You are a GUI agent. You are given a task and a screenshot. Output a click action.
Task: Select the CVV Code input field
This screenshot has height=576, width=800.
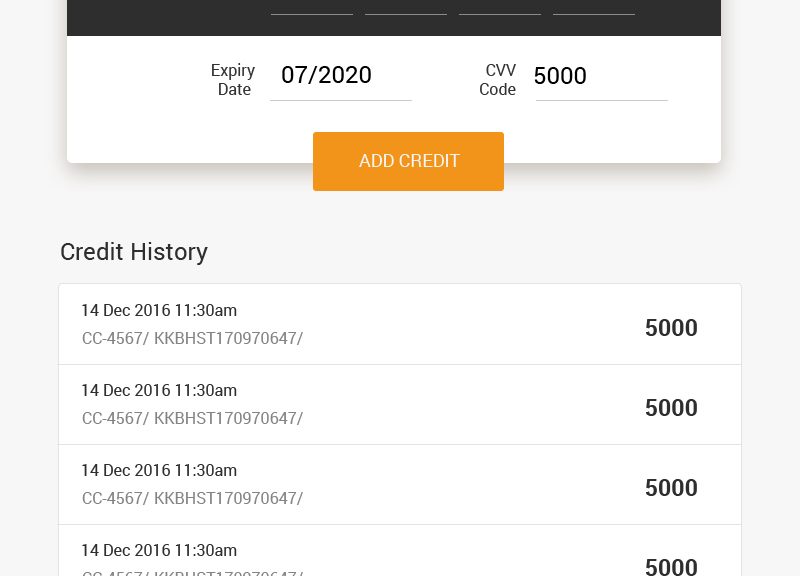(602, 76)
